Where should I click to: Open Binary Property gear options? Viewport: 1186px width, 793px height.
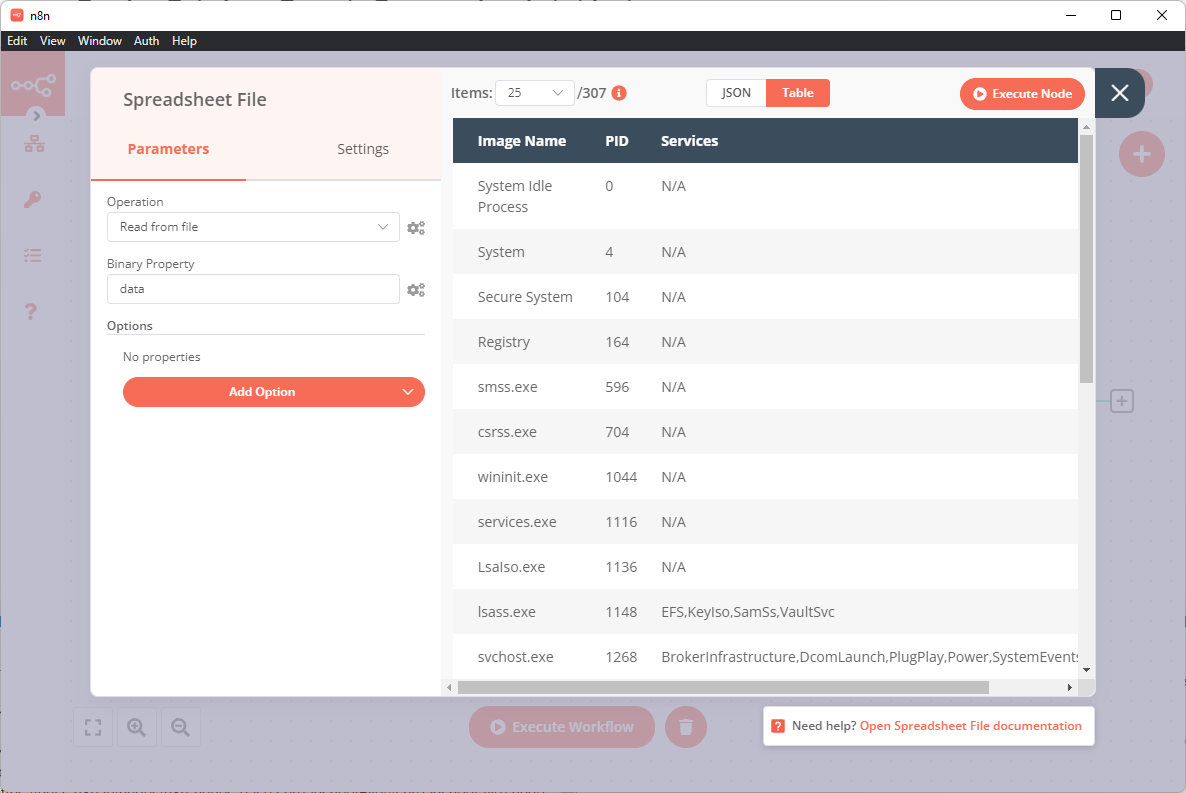416,290
